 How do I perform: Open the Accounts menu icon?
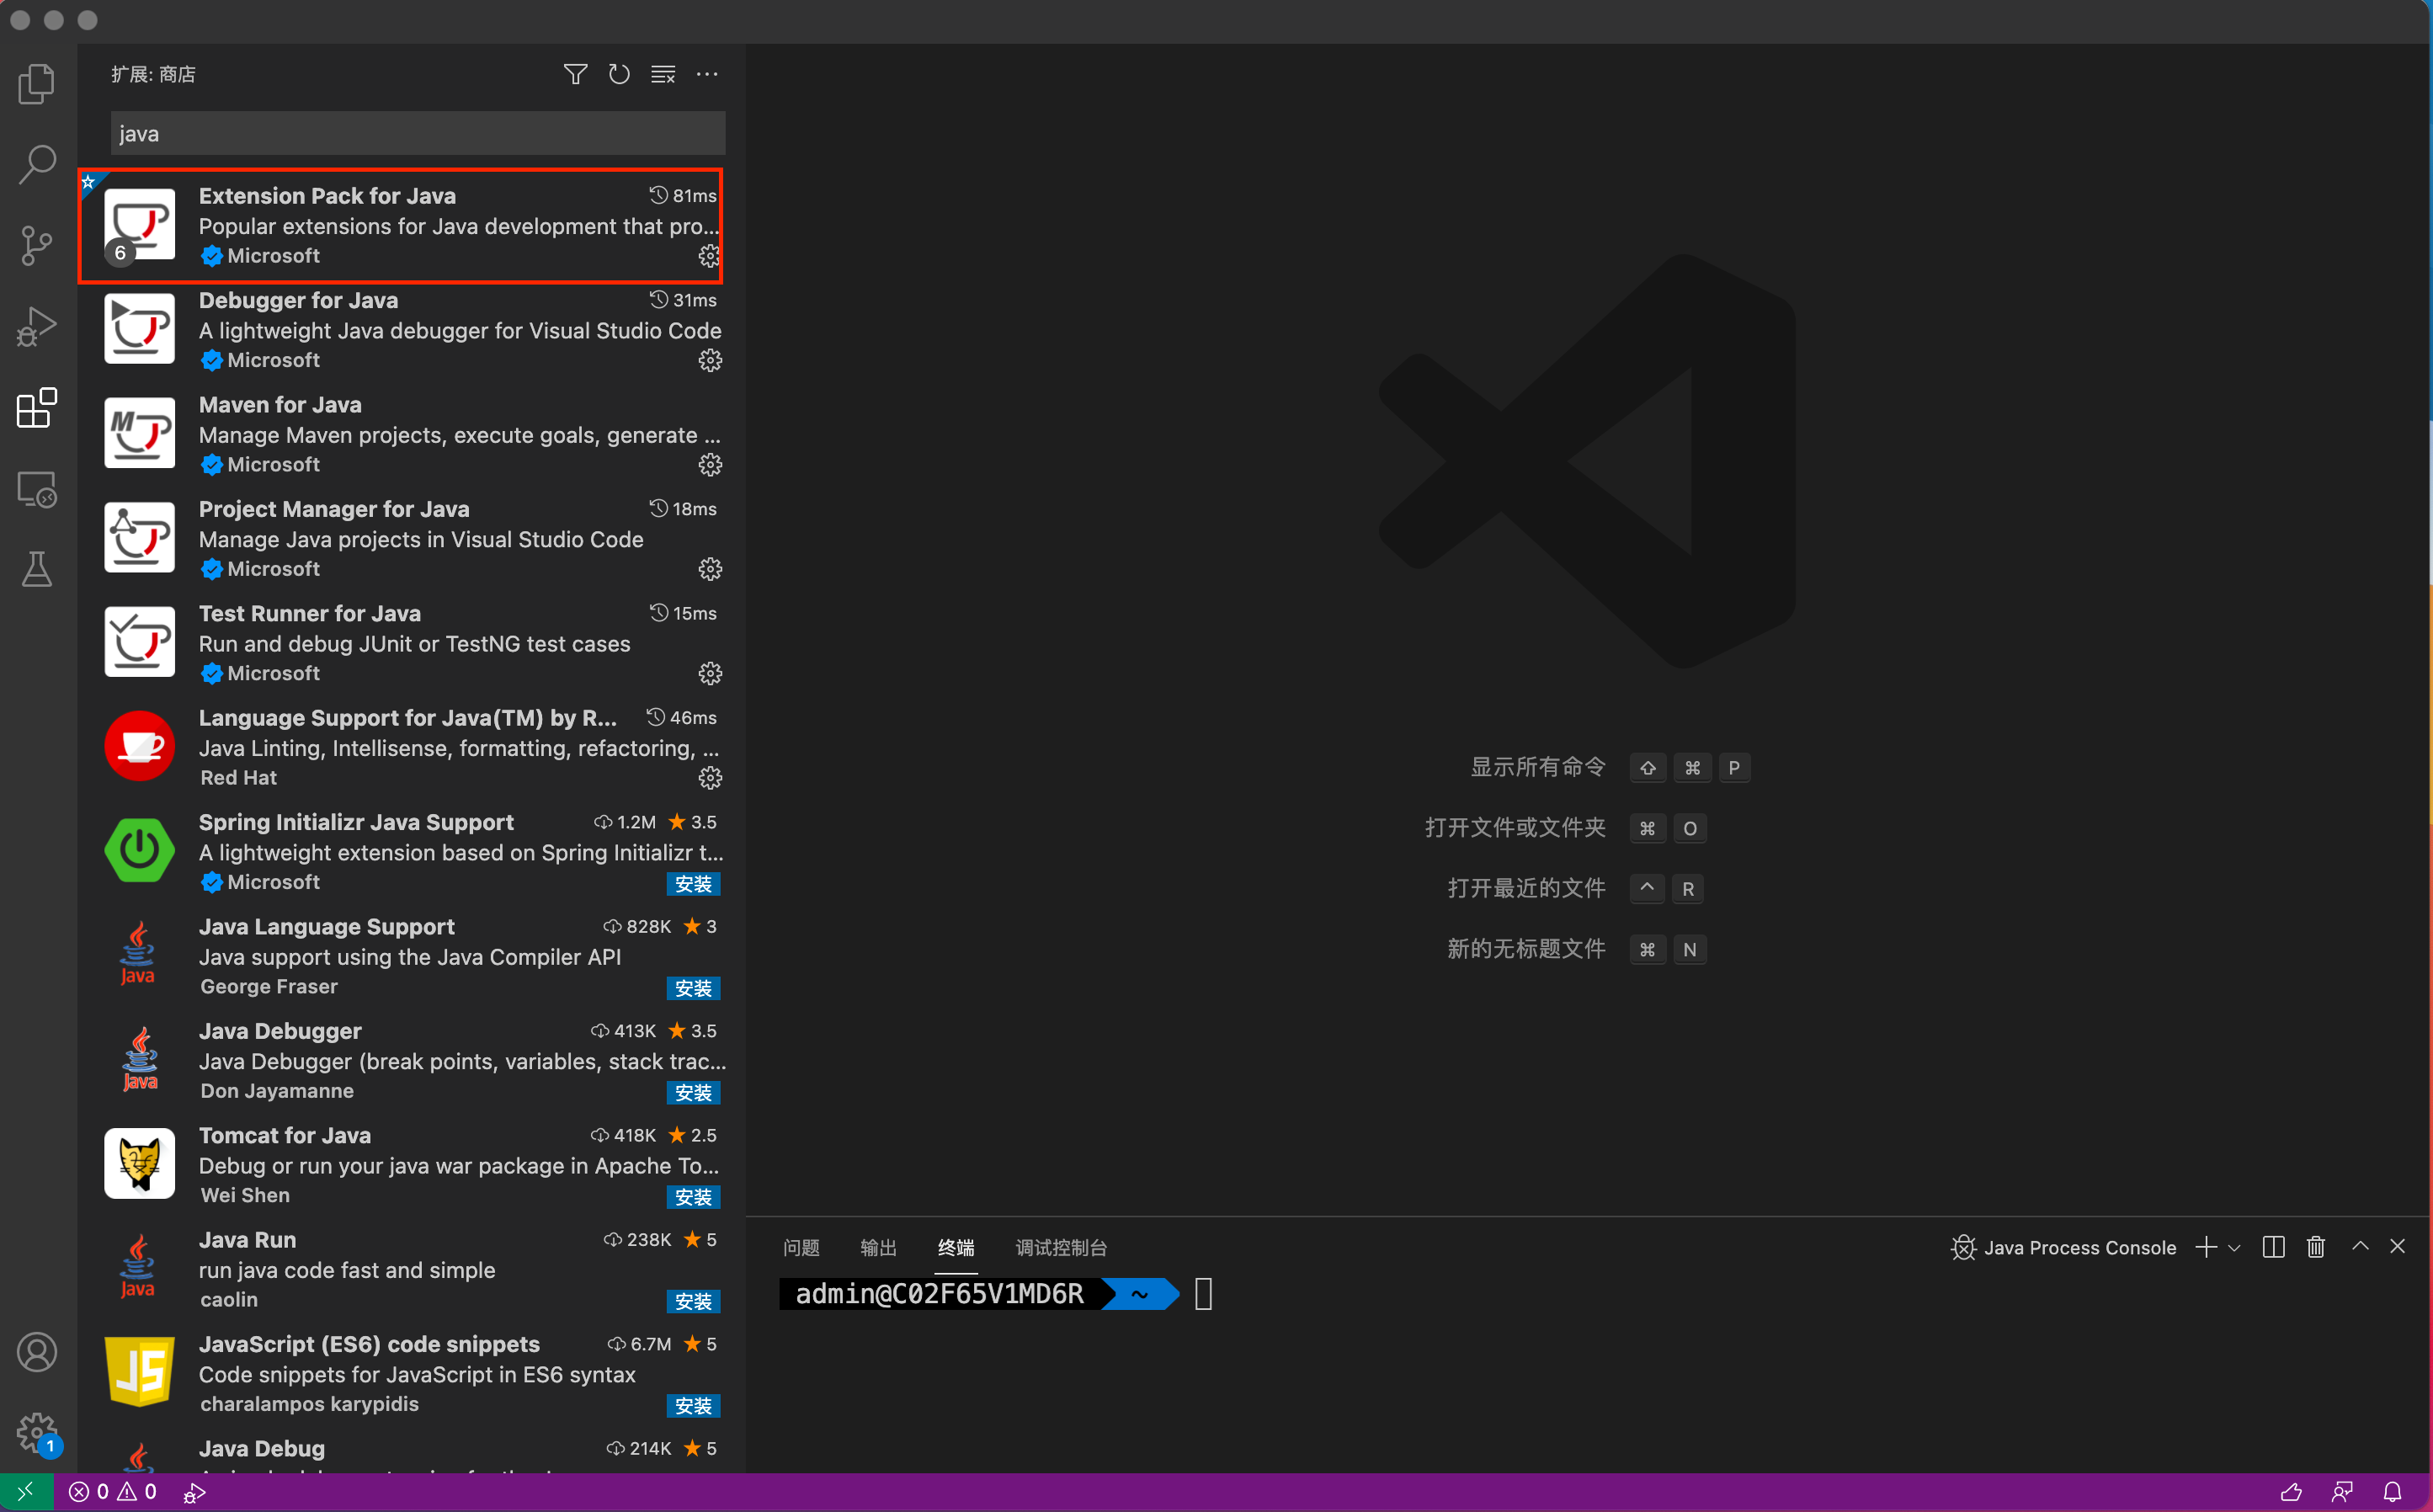tap(37, 1352)
